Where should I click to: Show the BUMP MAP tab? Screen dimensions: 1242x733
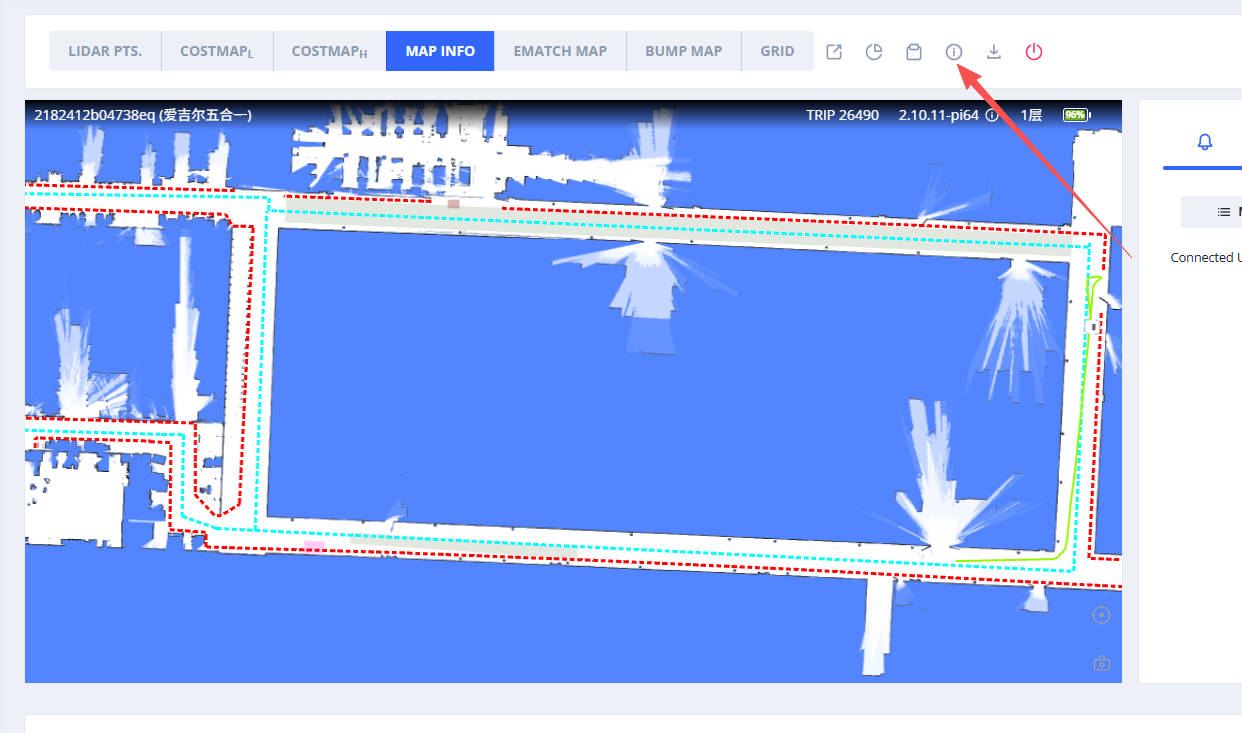[683, 51]
